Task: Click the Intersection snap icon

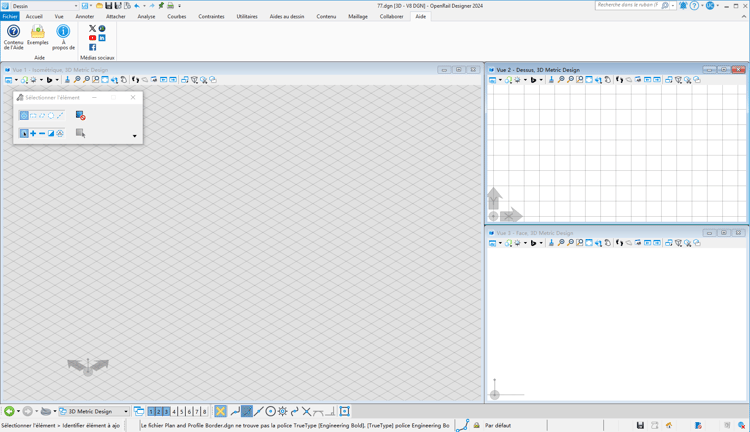Action: (x=307, y=411)
